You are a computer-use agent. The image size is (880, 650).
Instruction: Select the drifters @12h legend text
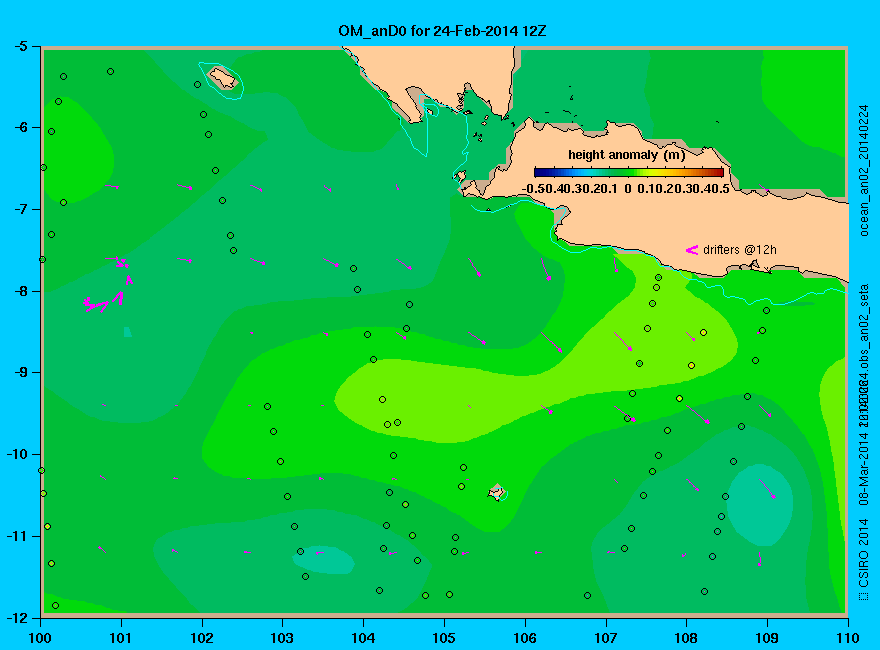(x=740, y=250)
